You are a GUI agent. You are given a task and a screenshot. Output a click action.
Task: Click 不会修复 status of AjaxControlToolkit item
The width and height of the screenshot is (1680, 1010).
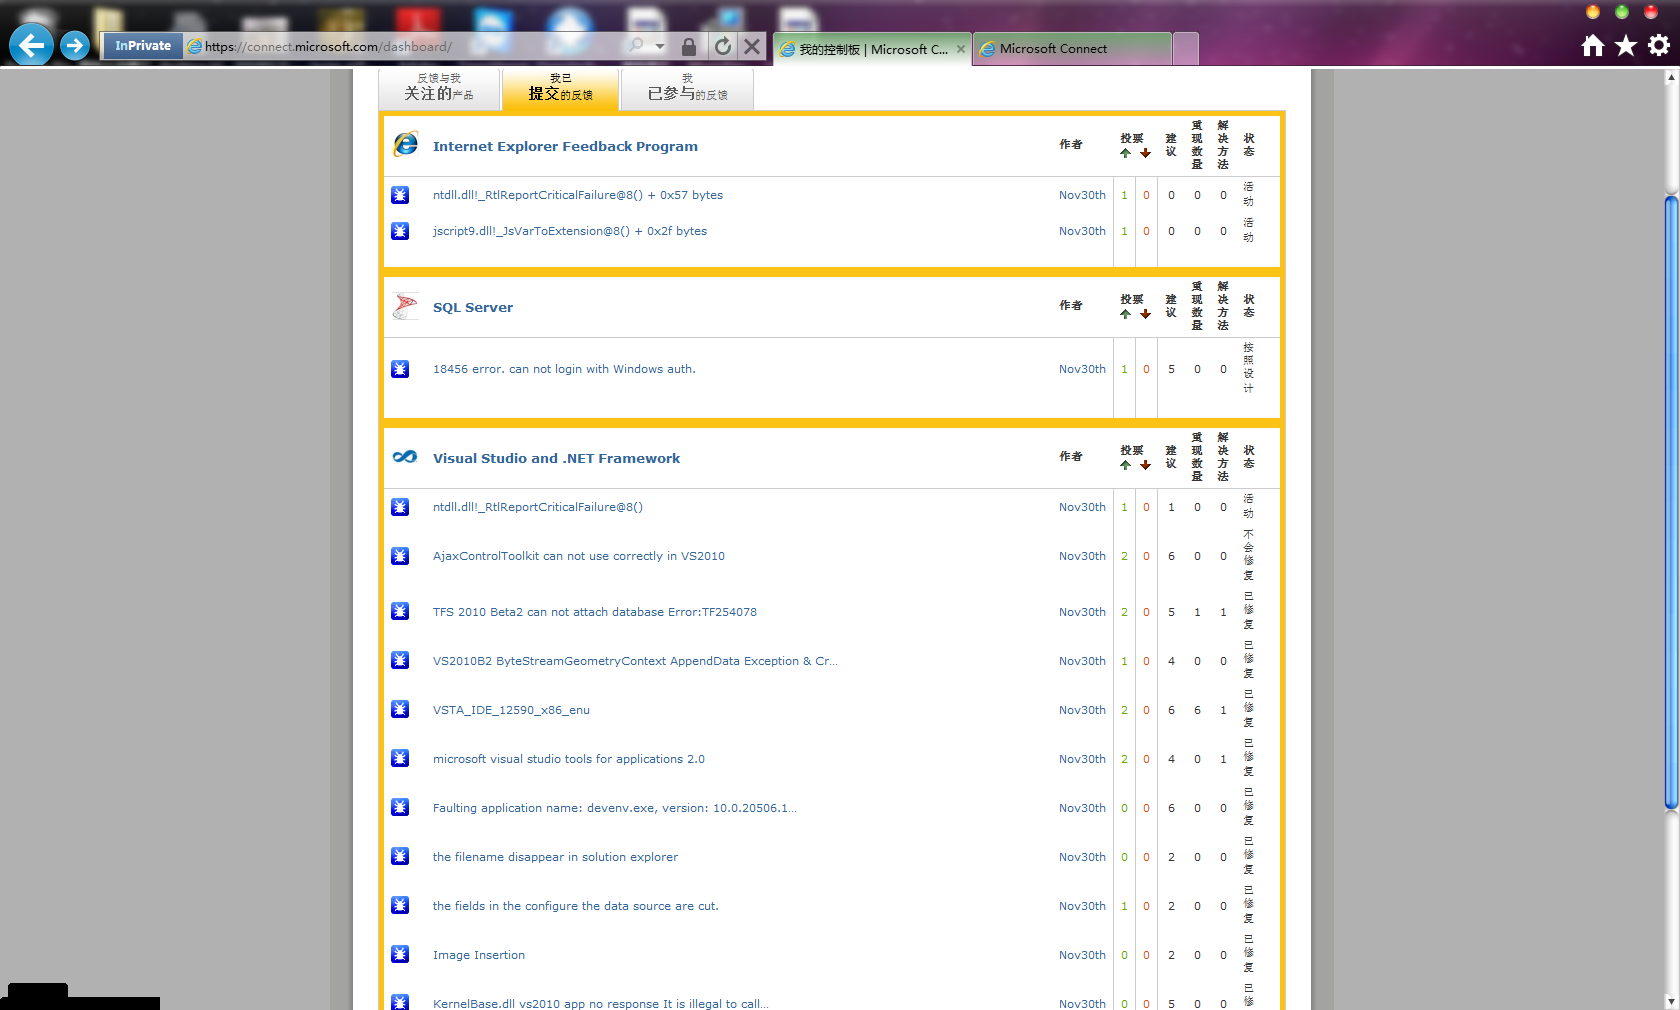pos(1248,555)
